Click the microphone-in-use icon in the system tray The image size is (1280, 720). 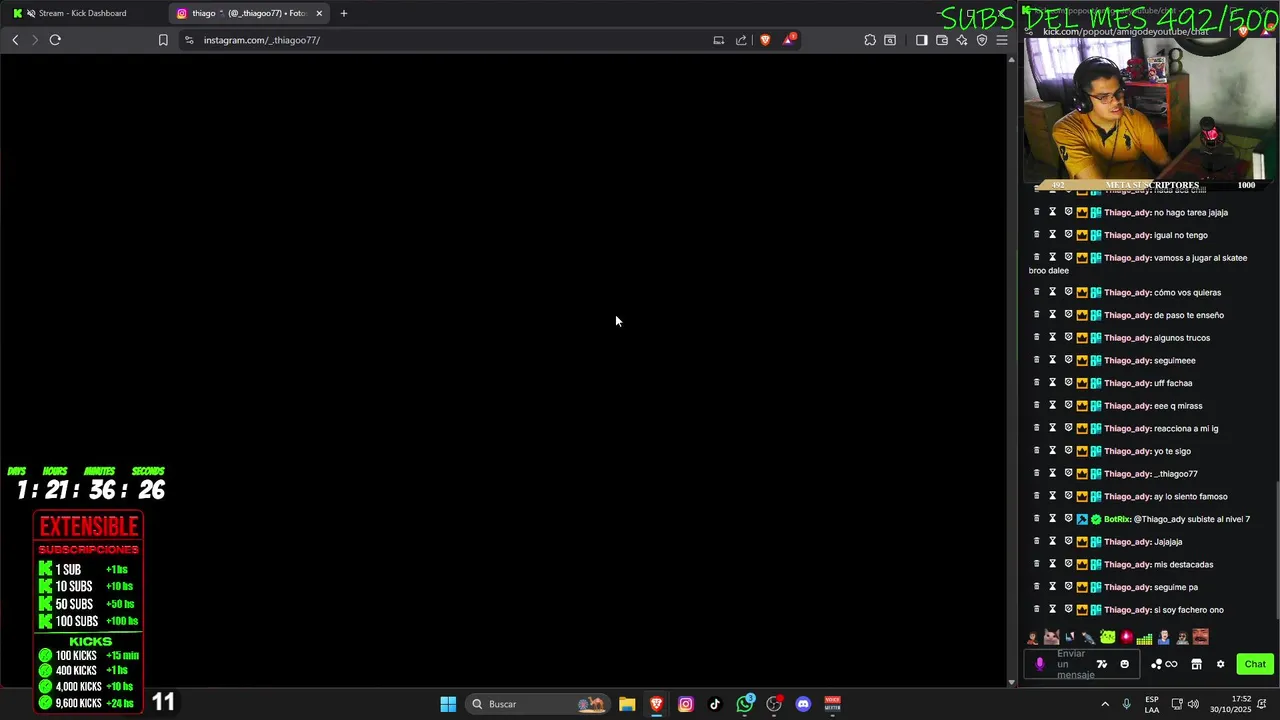1127,704
